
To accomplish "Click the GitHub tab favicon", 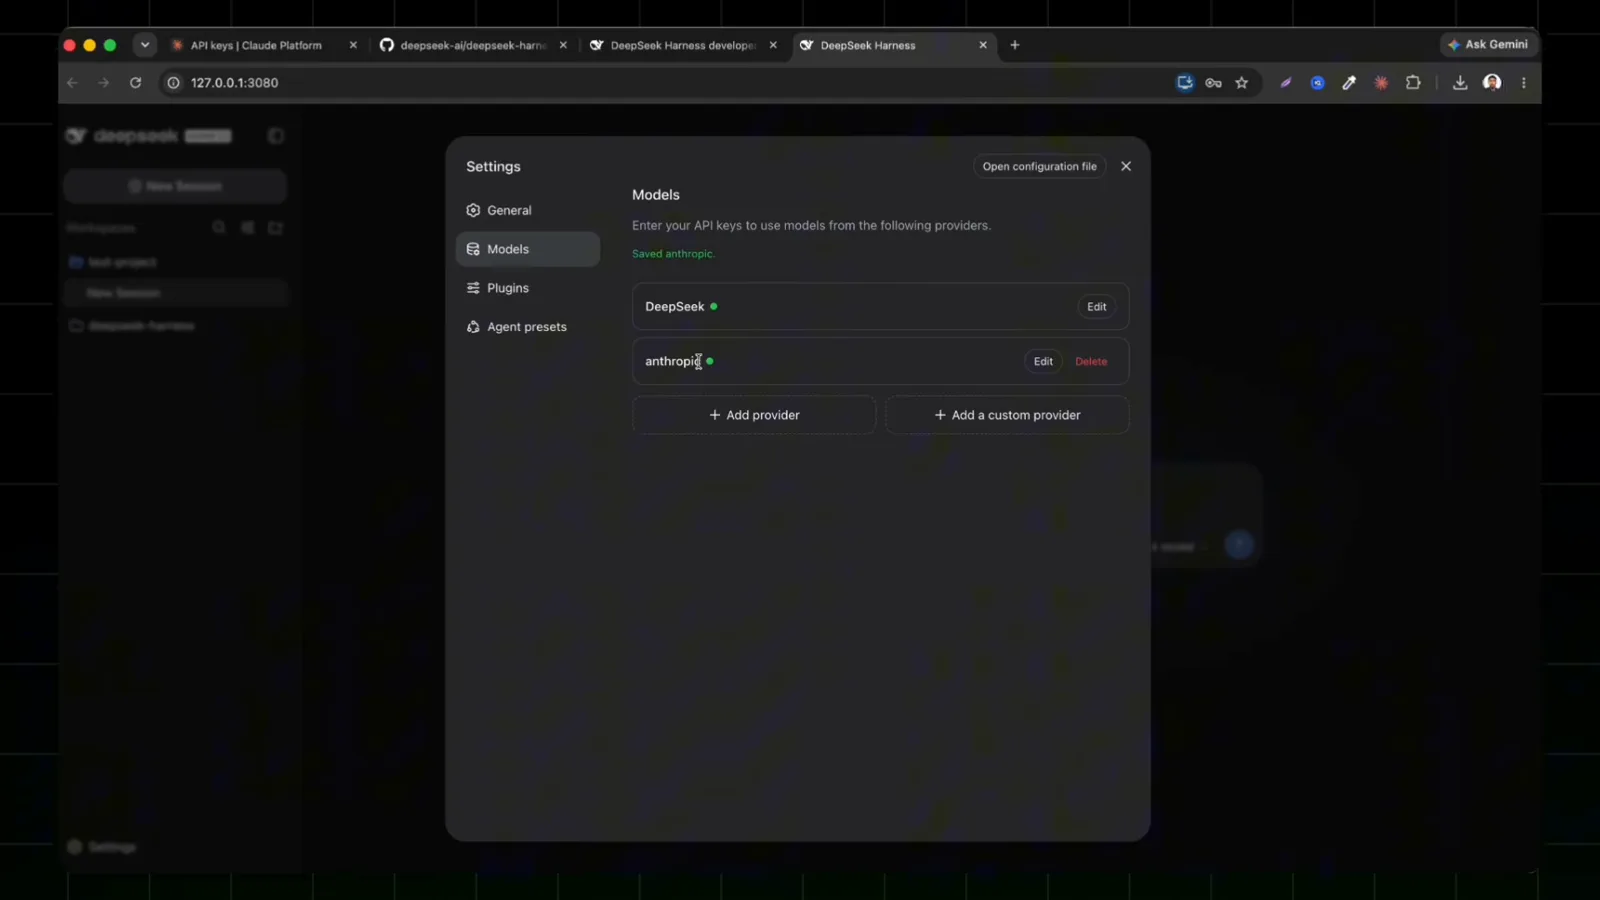I will [x=387, y=45].
